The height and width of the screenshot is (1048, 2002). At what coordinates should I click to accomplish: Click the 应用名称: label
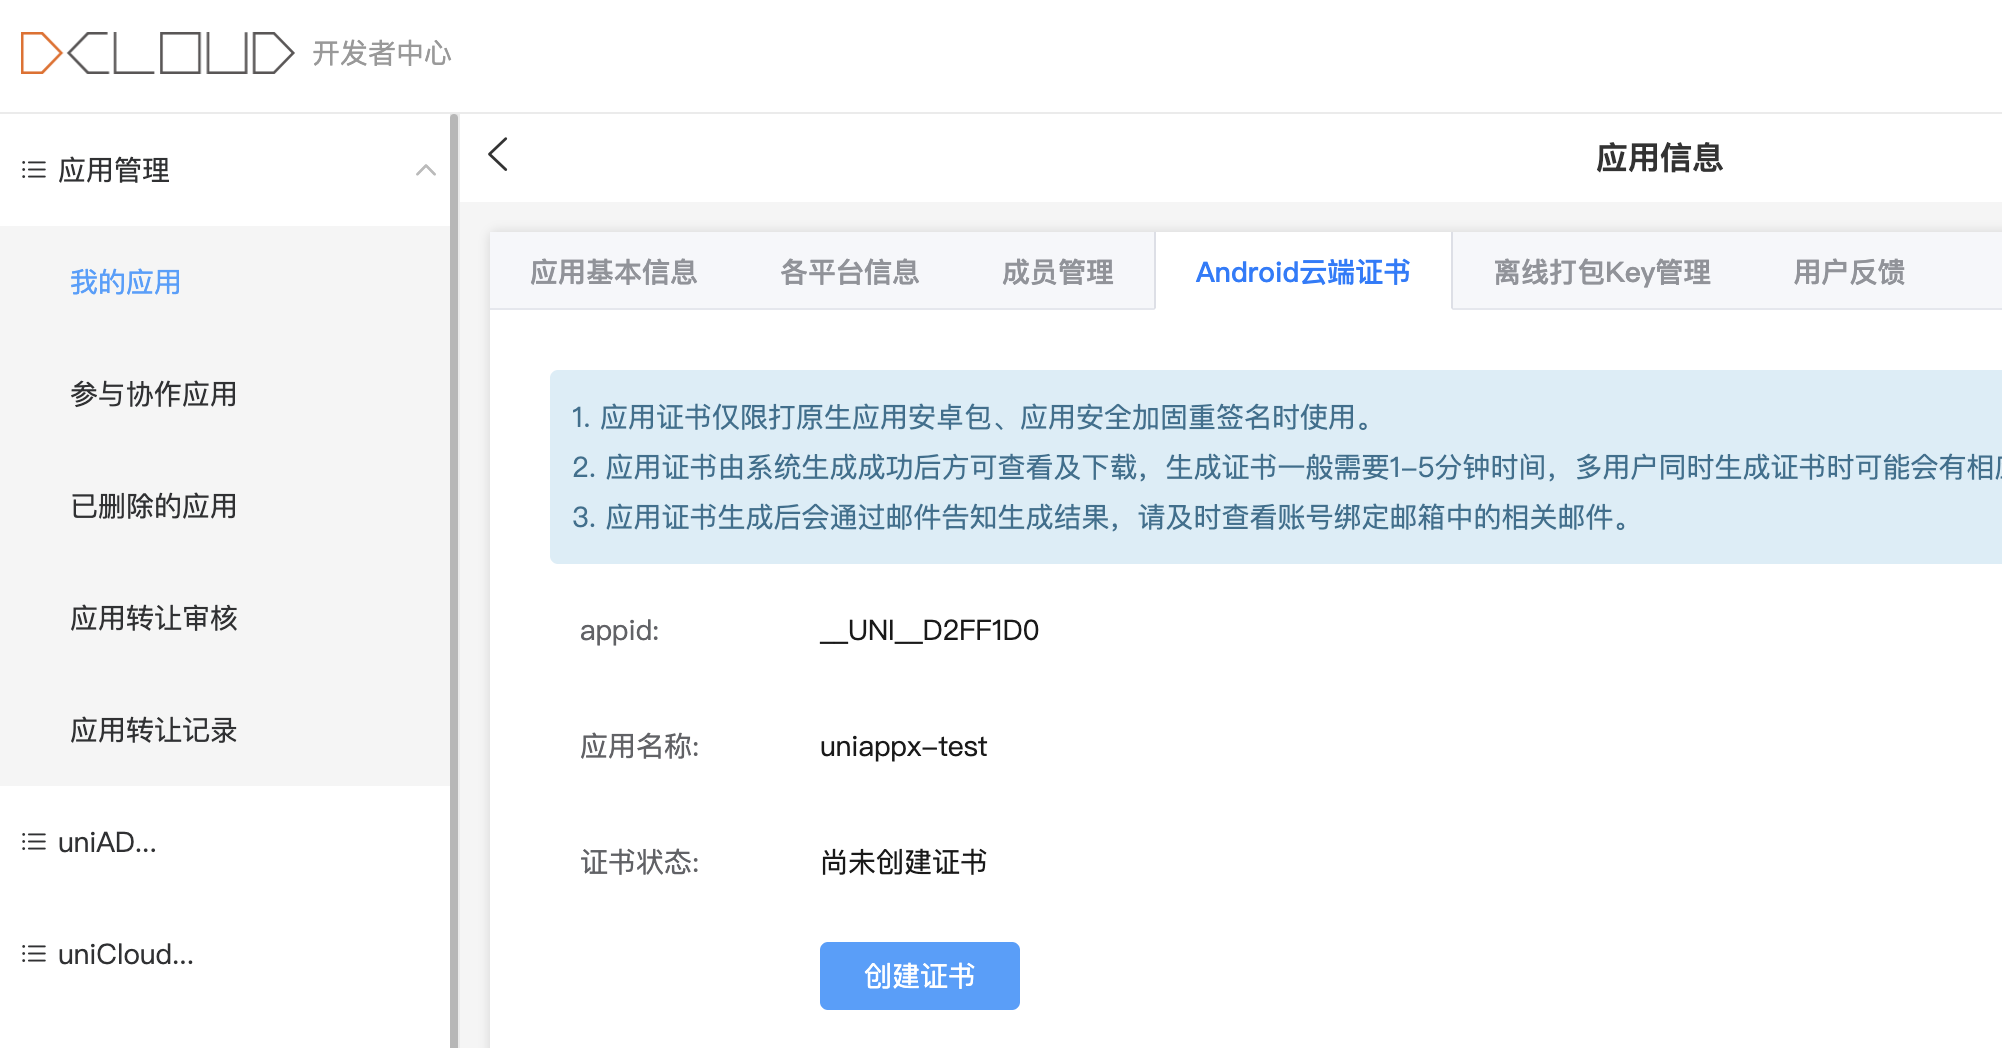(x=639, y=746)
